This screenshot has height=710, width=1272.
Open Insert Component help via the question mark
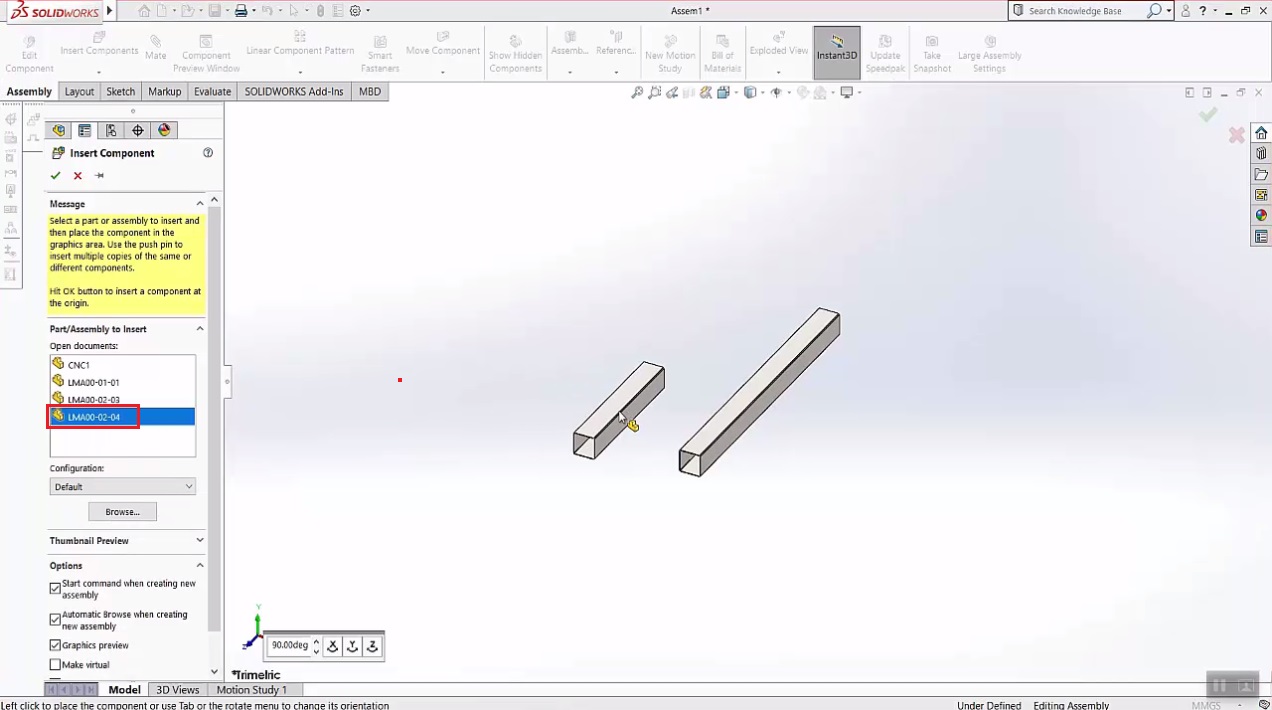click(x=208, y=152)
